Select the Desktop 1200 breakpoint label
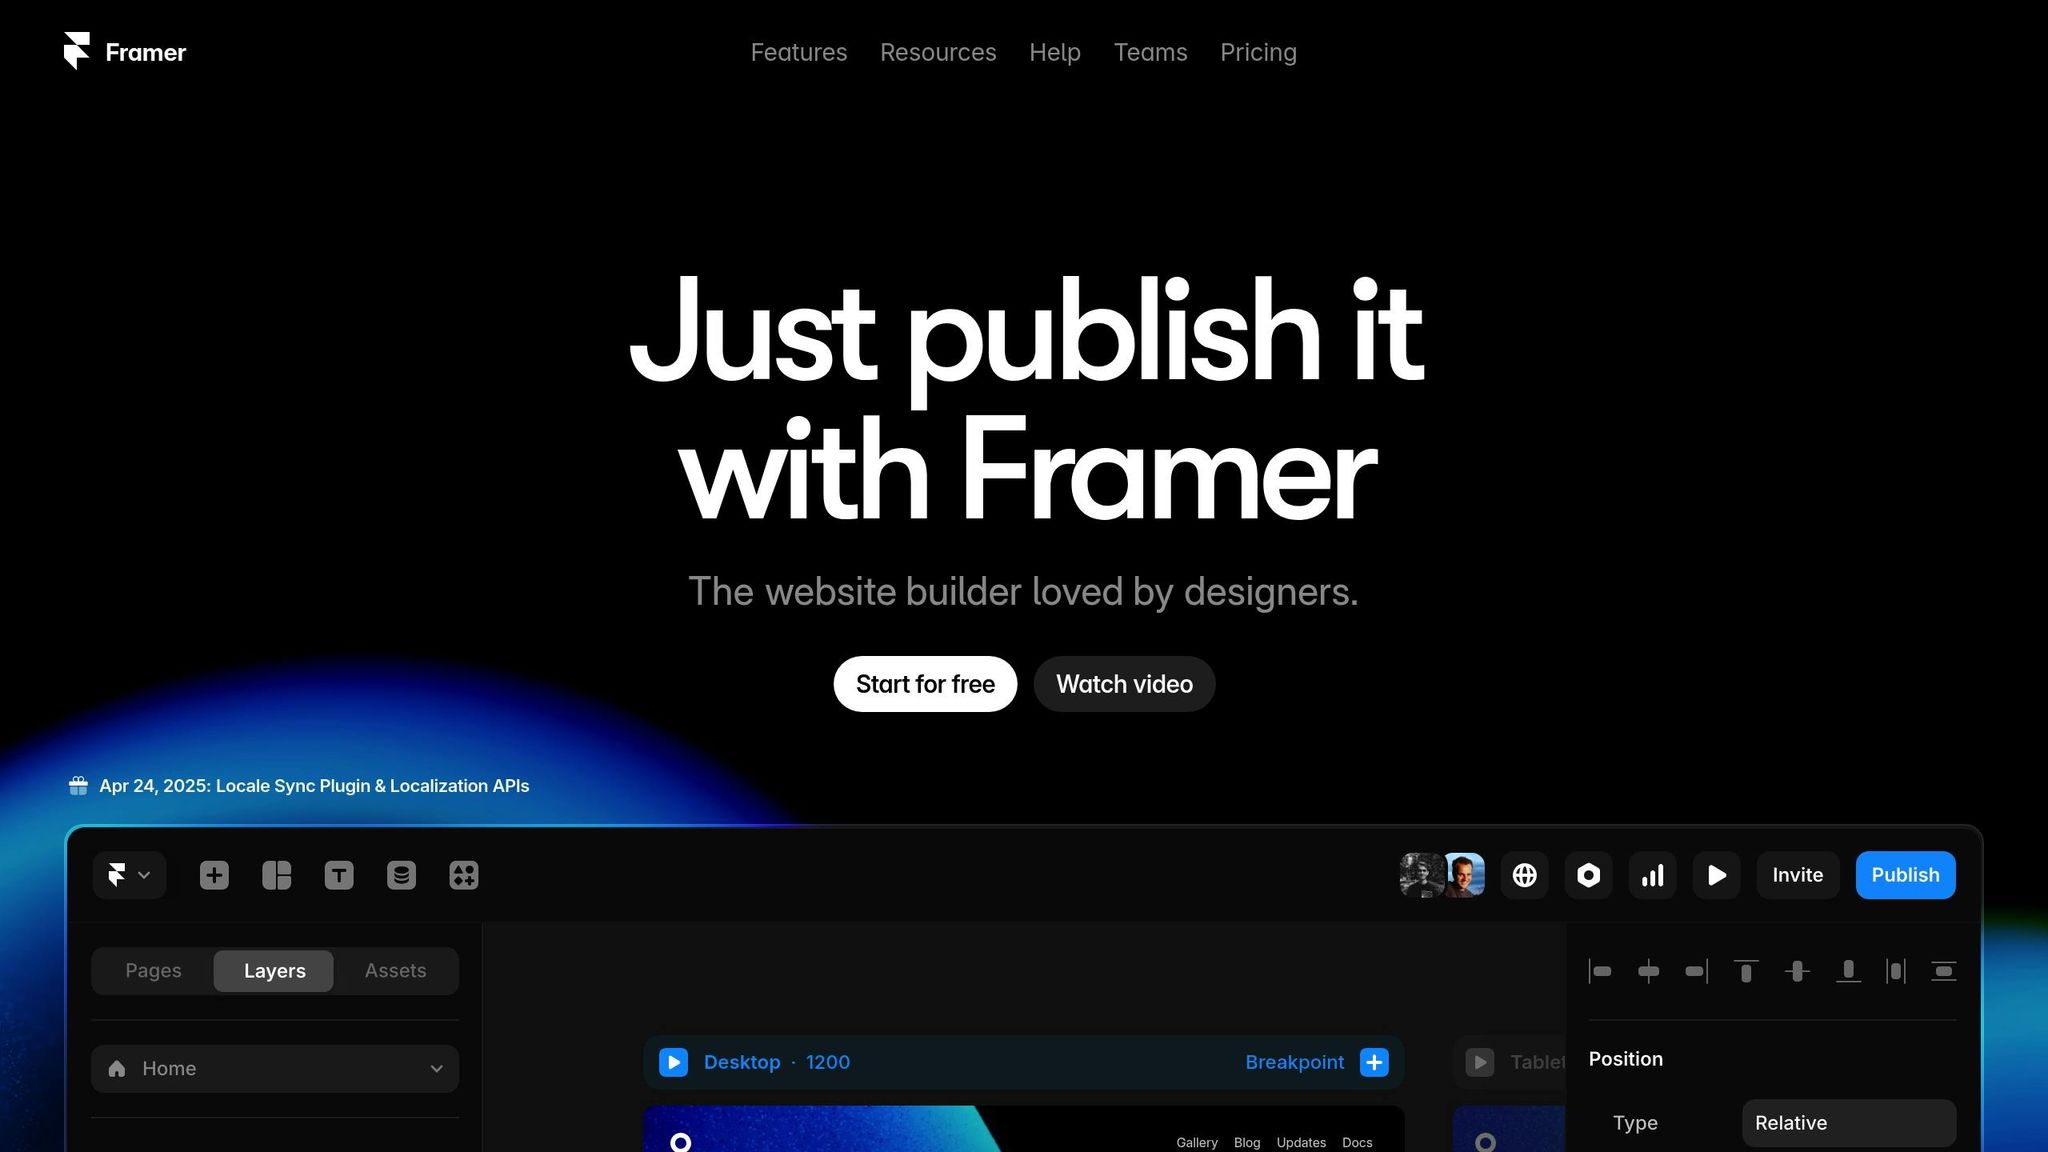 [x=777, y=1062]
